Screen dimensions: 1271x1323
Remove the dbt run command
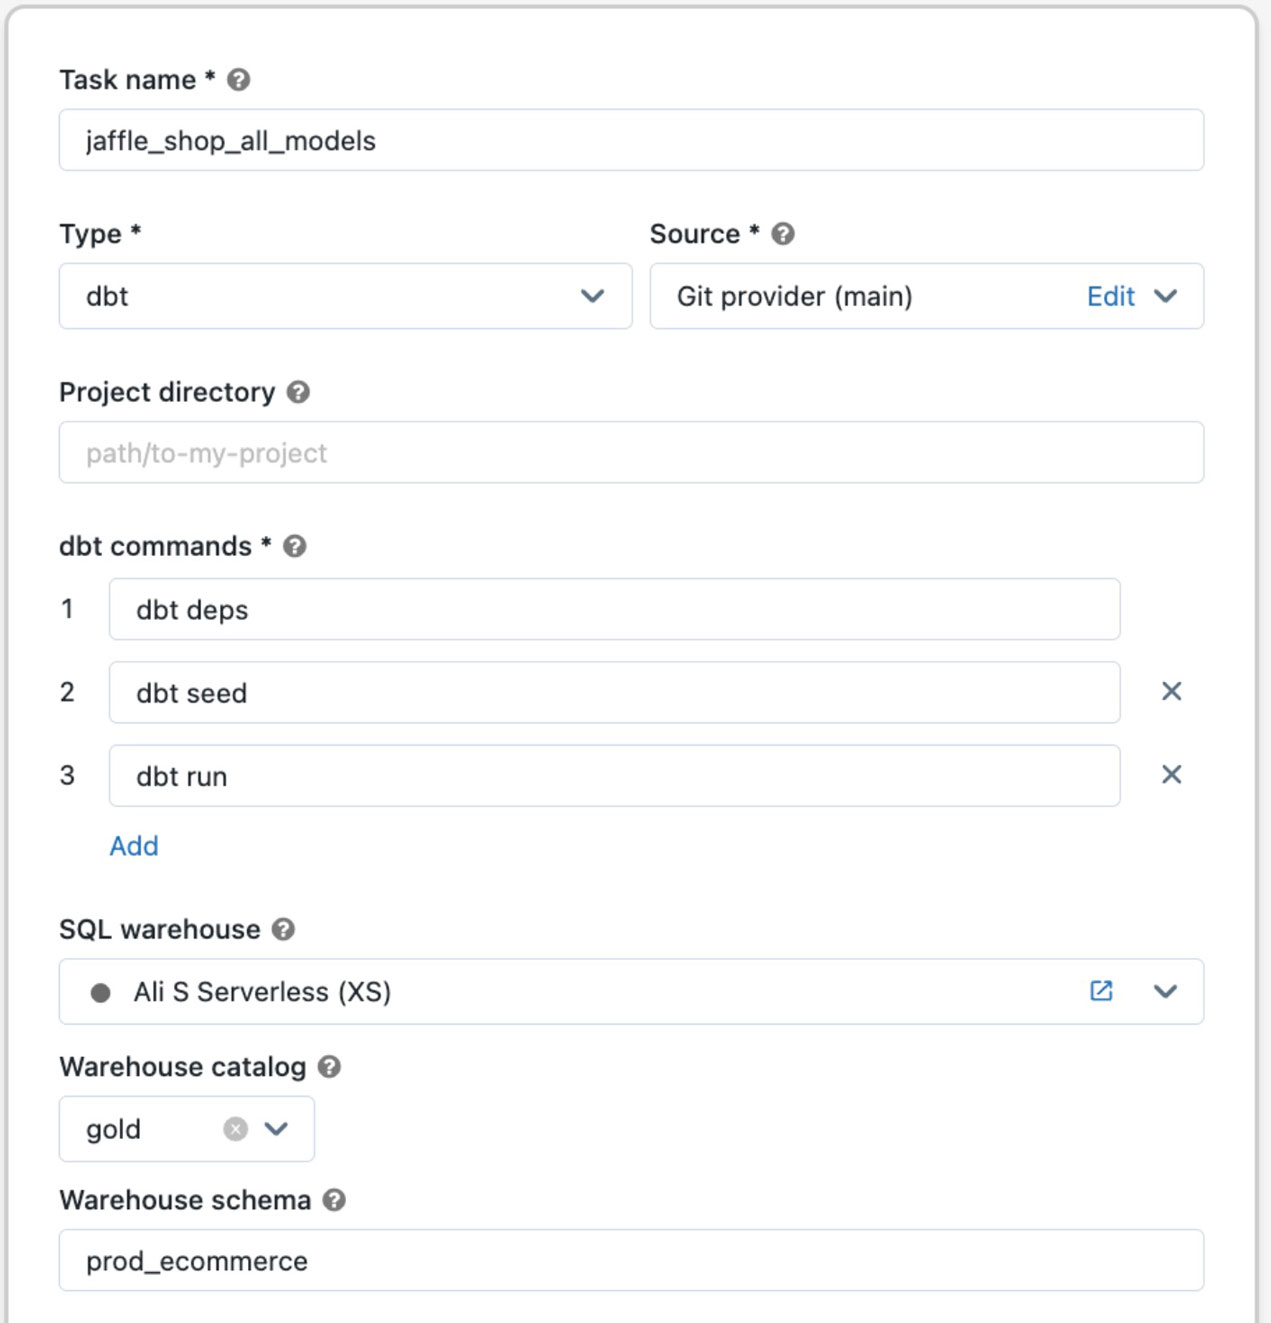point(1171,775)
